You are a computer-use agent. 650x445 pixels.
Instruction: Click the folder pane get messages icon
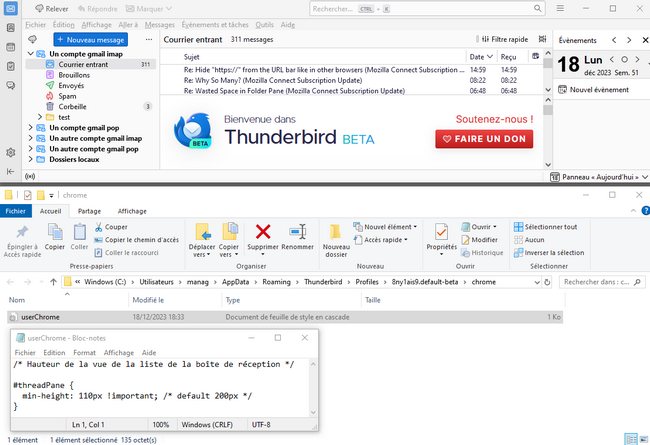(x=32, y=39)
